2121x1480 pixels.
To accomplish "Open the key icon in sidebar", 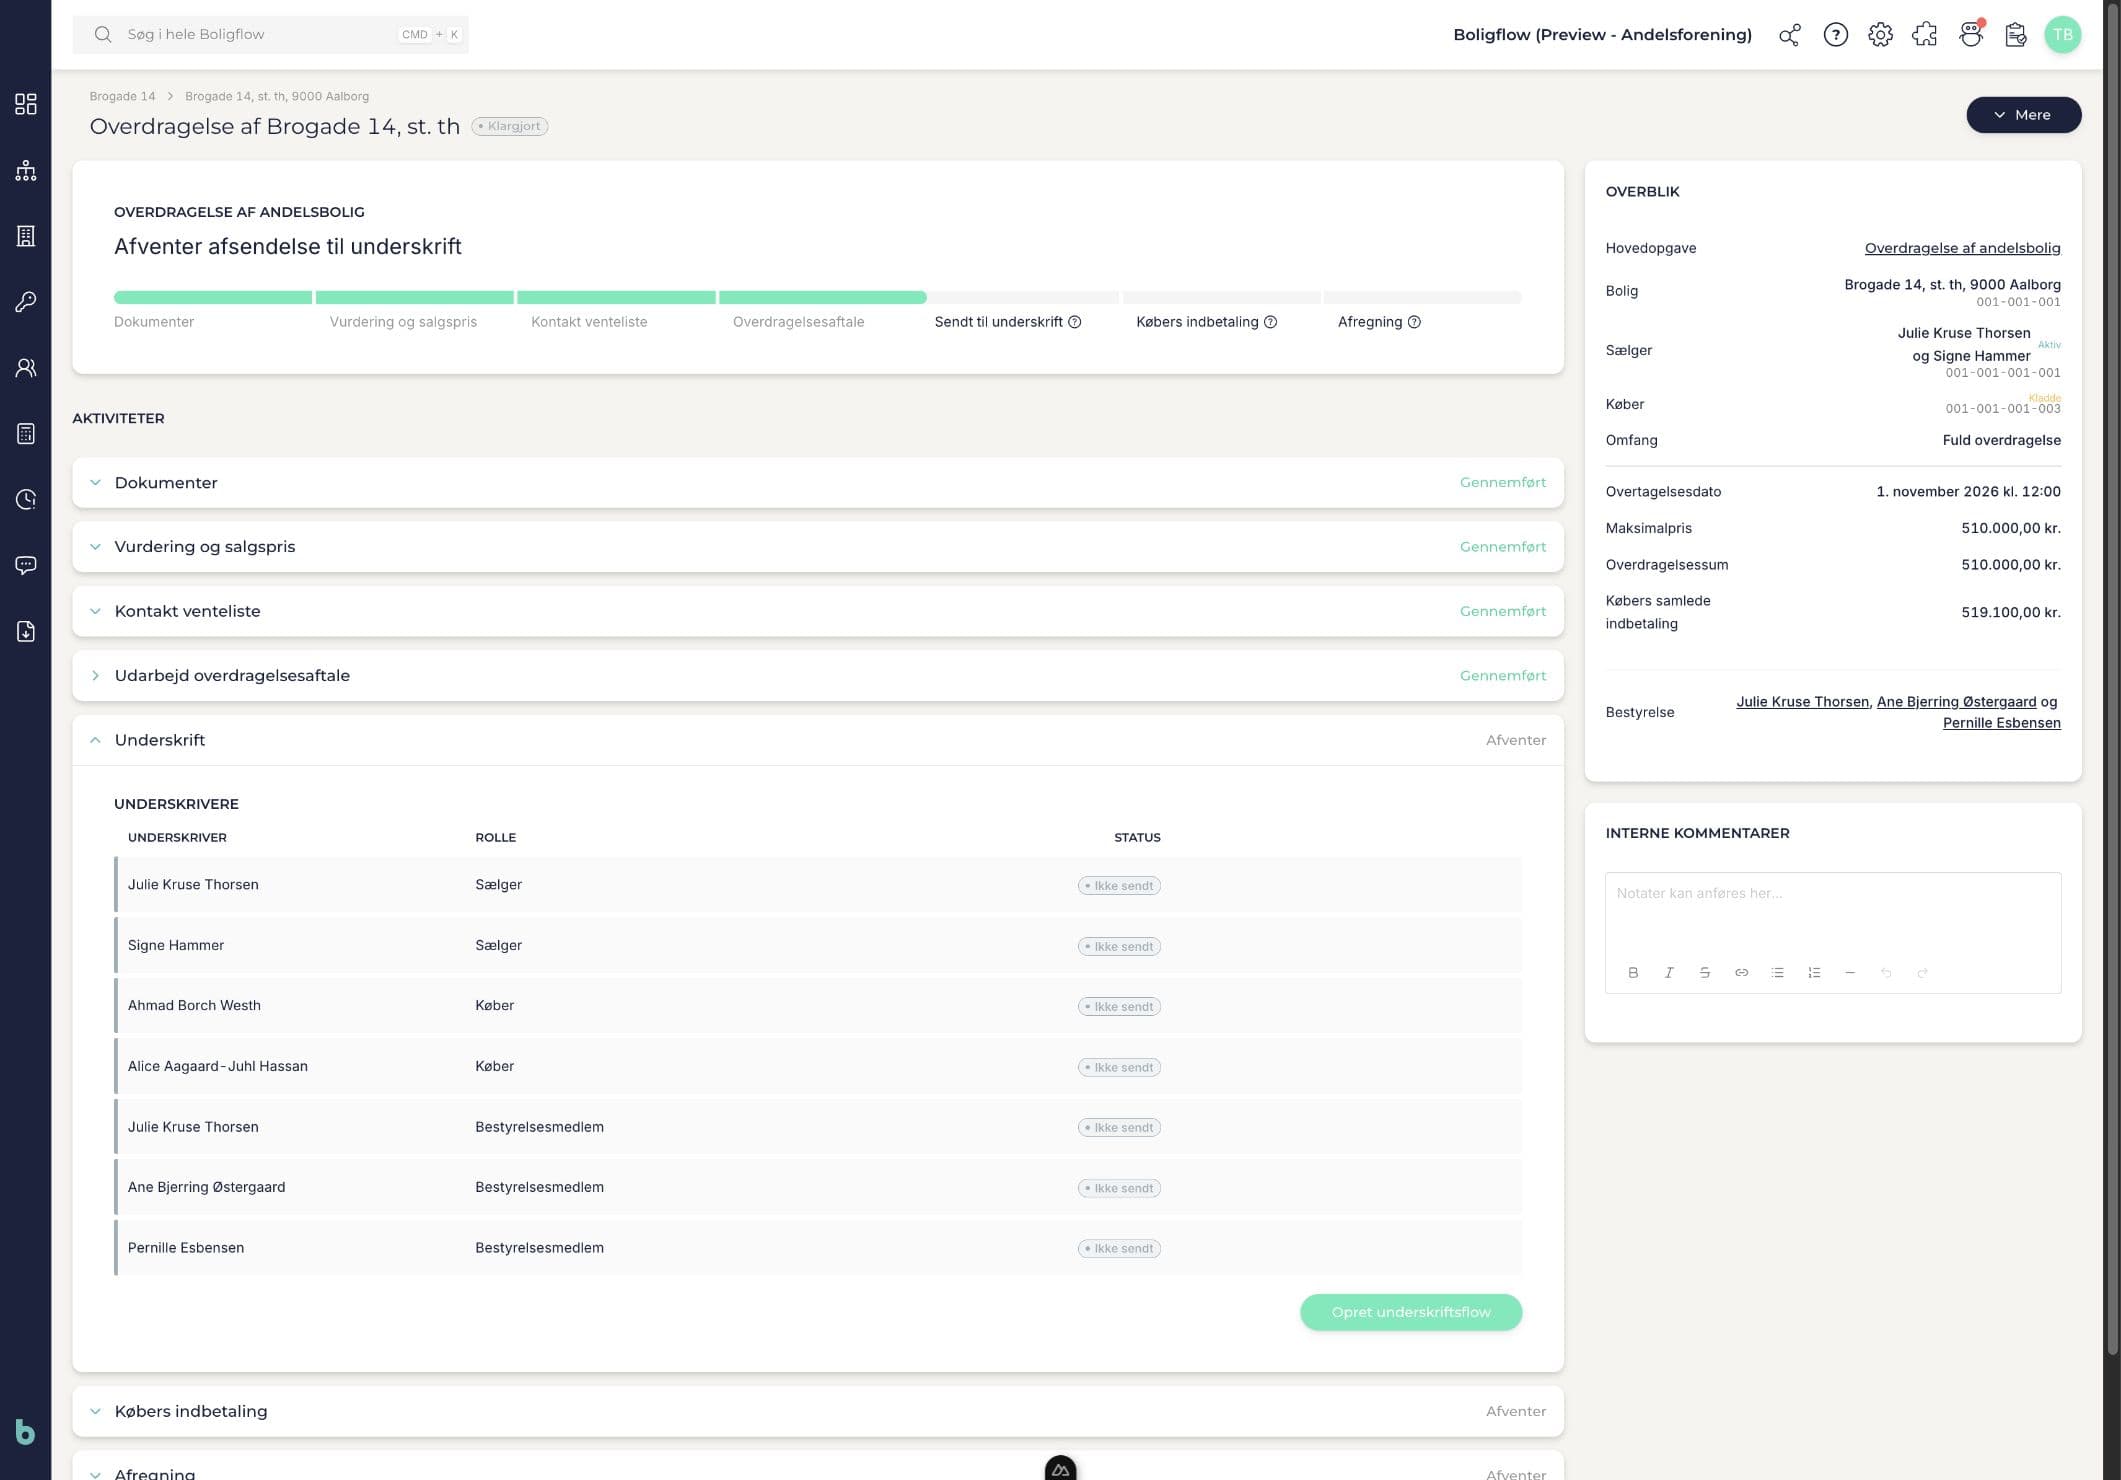I will point(26,302).
